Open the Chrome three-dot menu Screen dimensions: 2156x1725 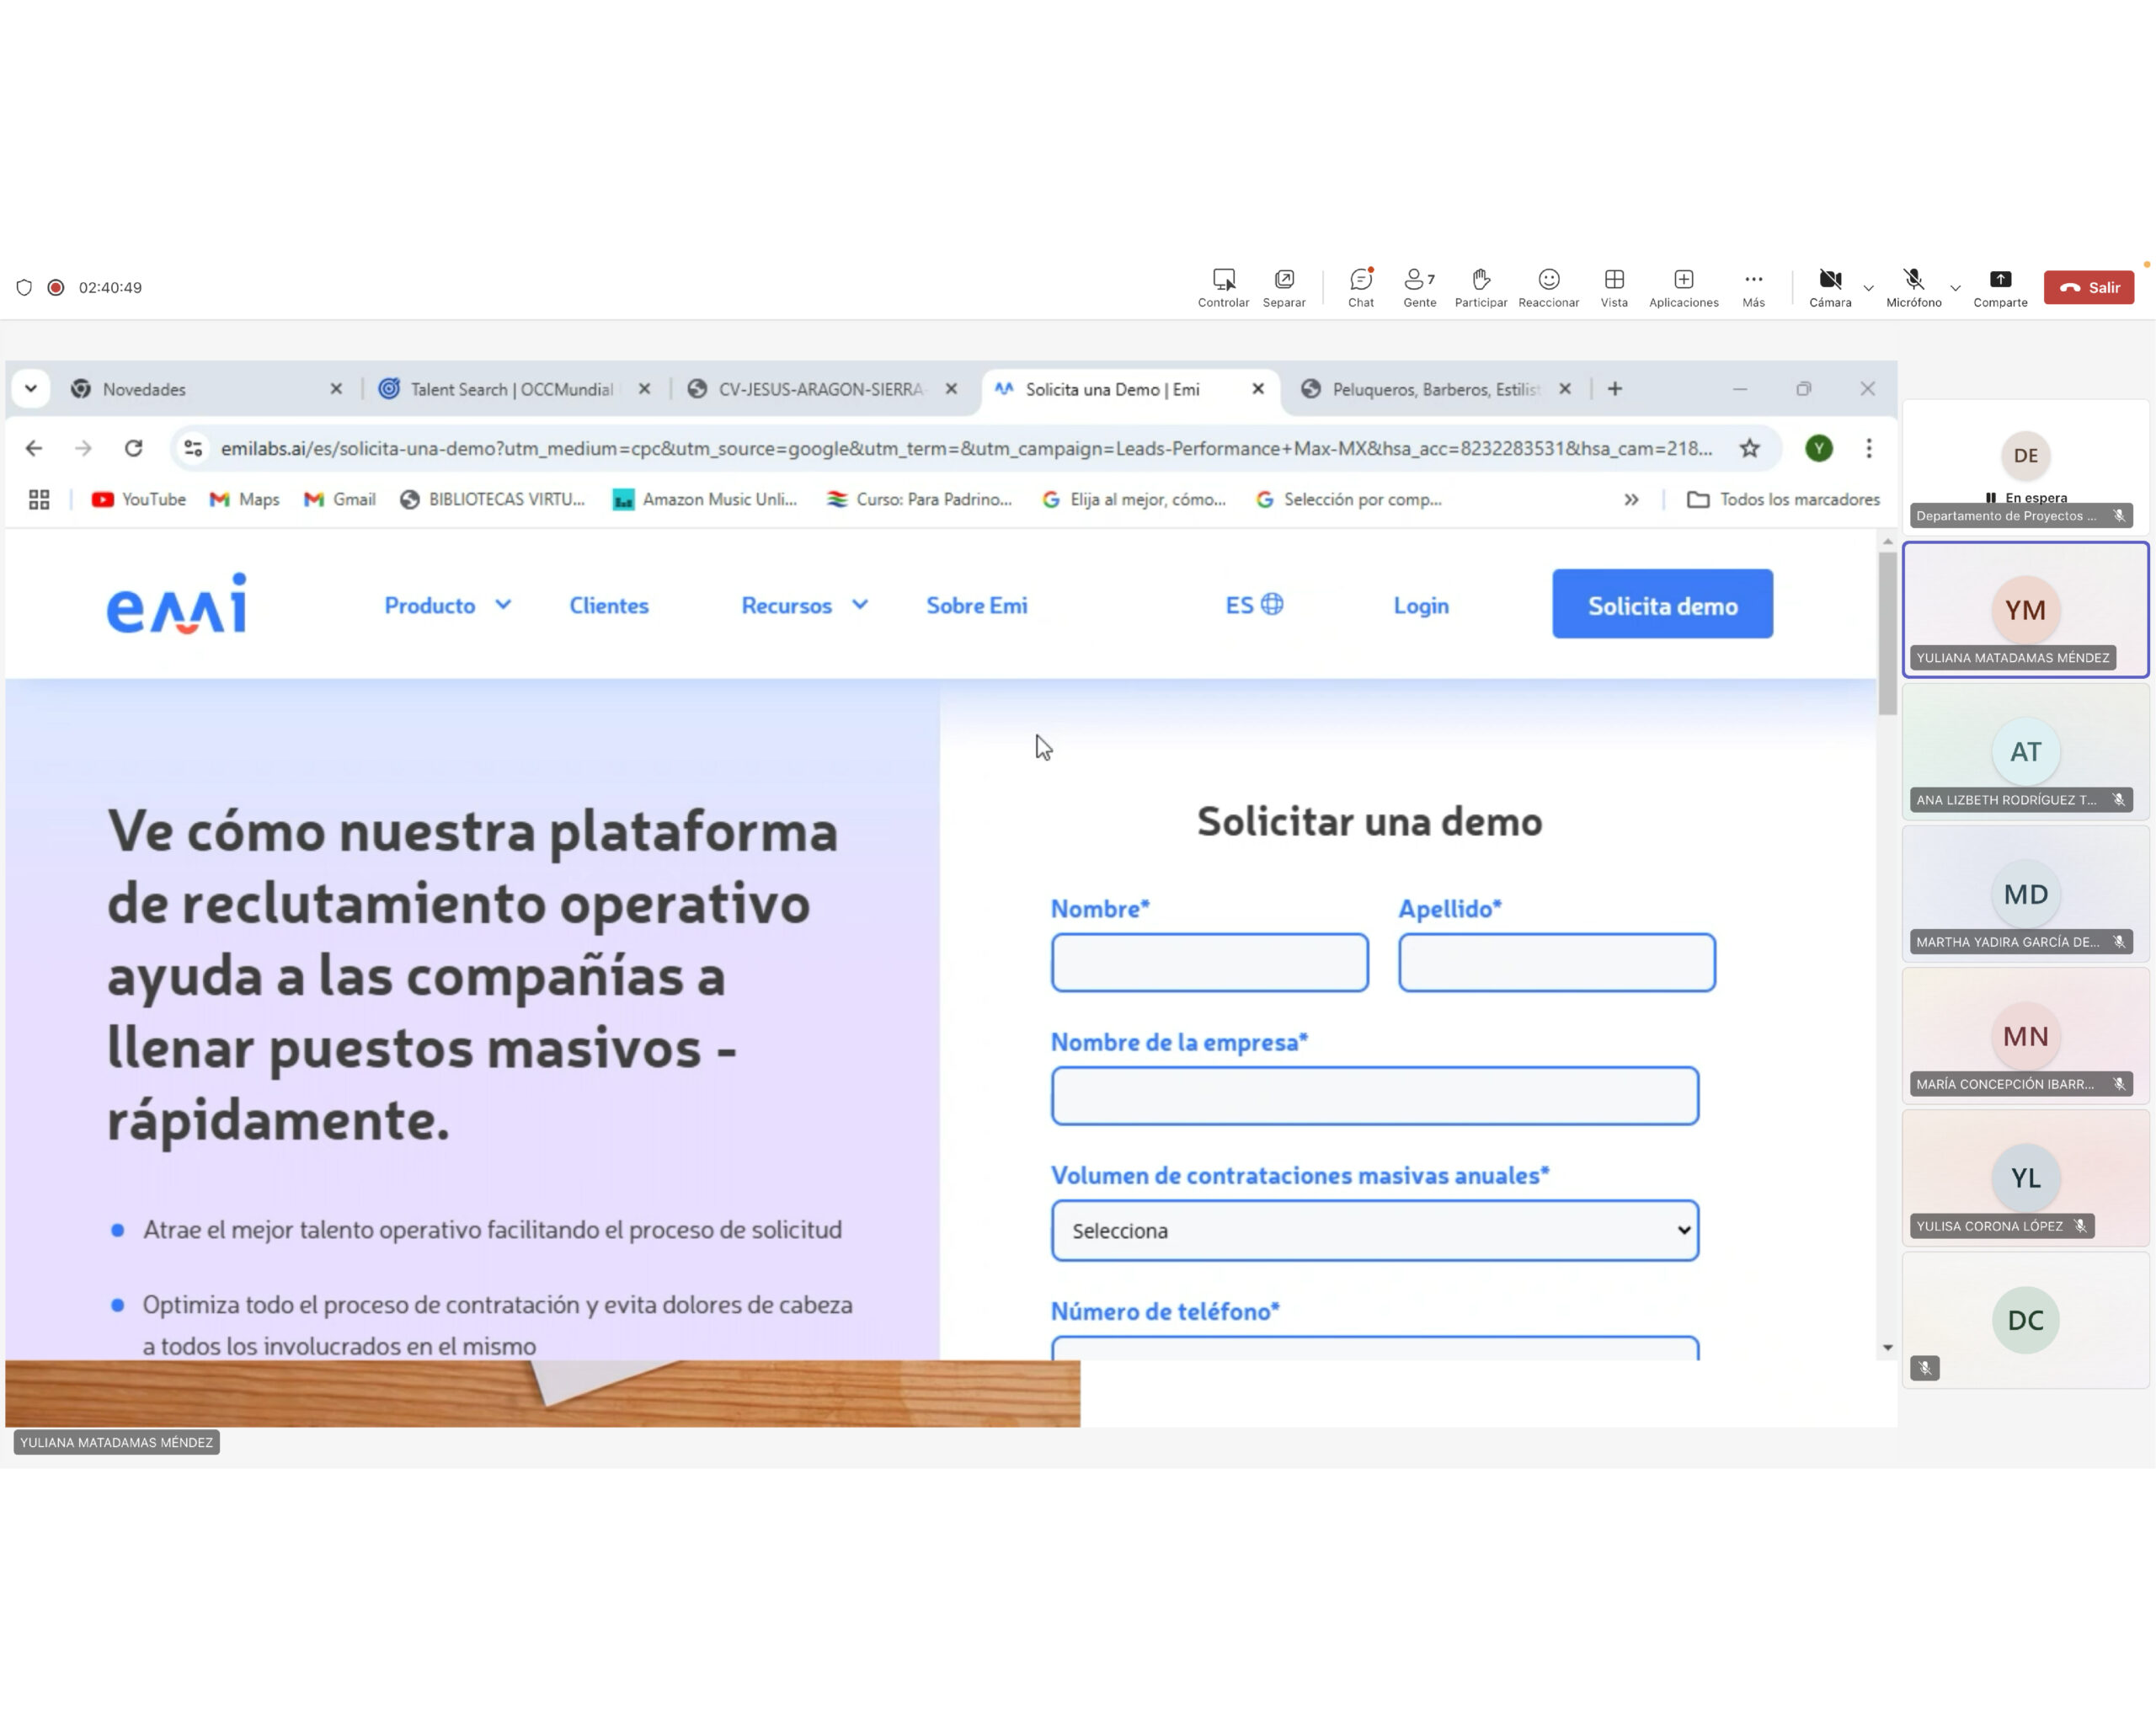(x=1868, y=448)
